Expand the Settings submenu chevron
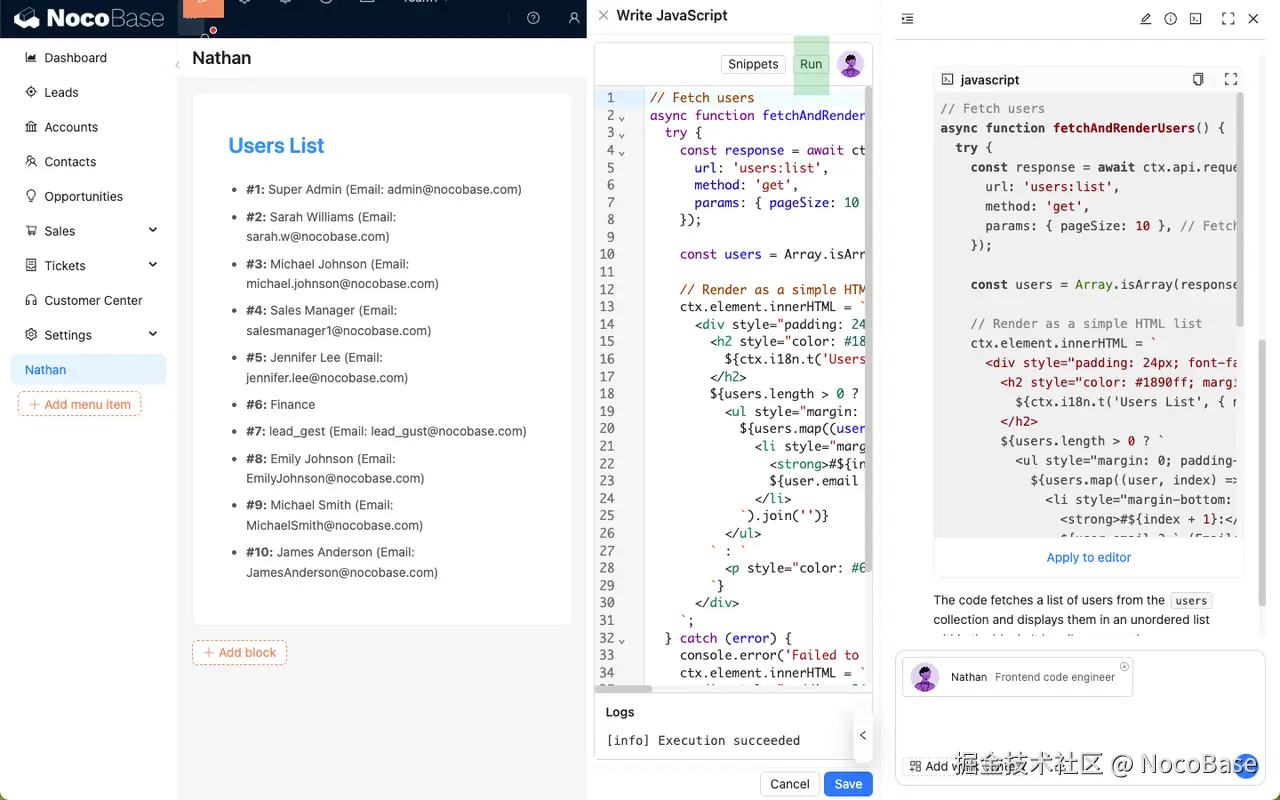 point(153,334)
